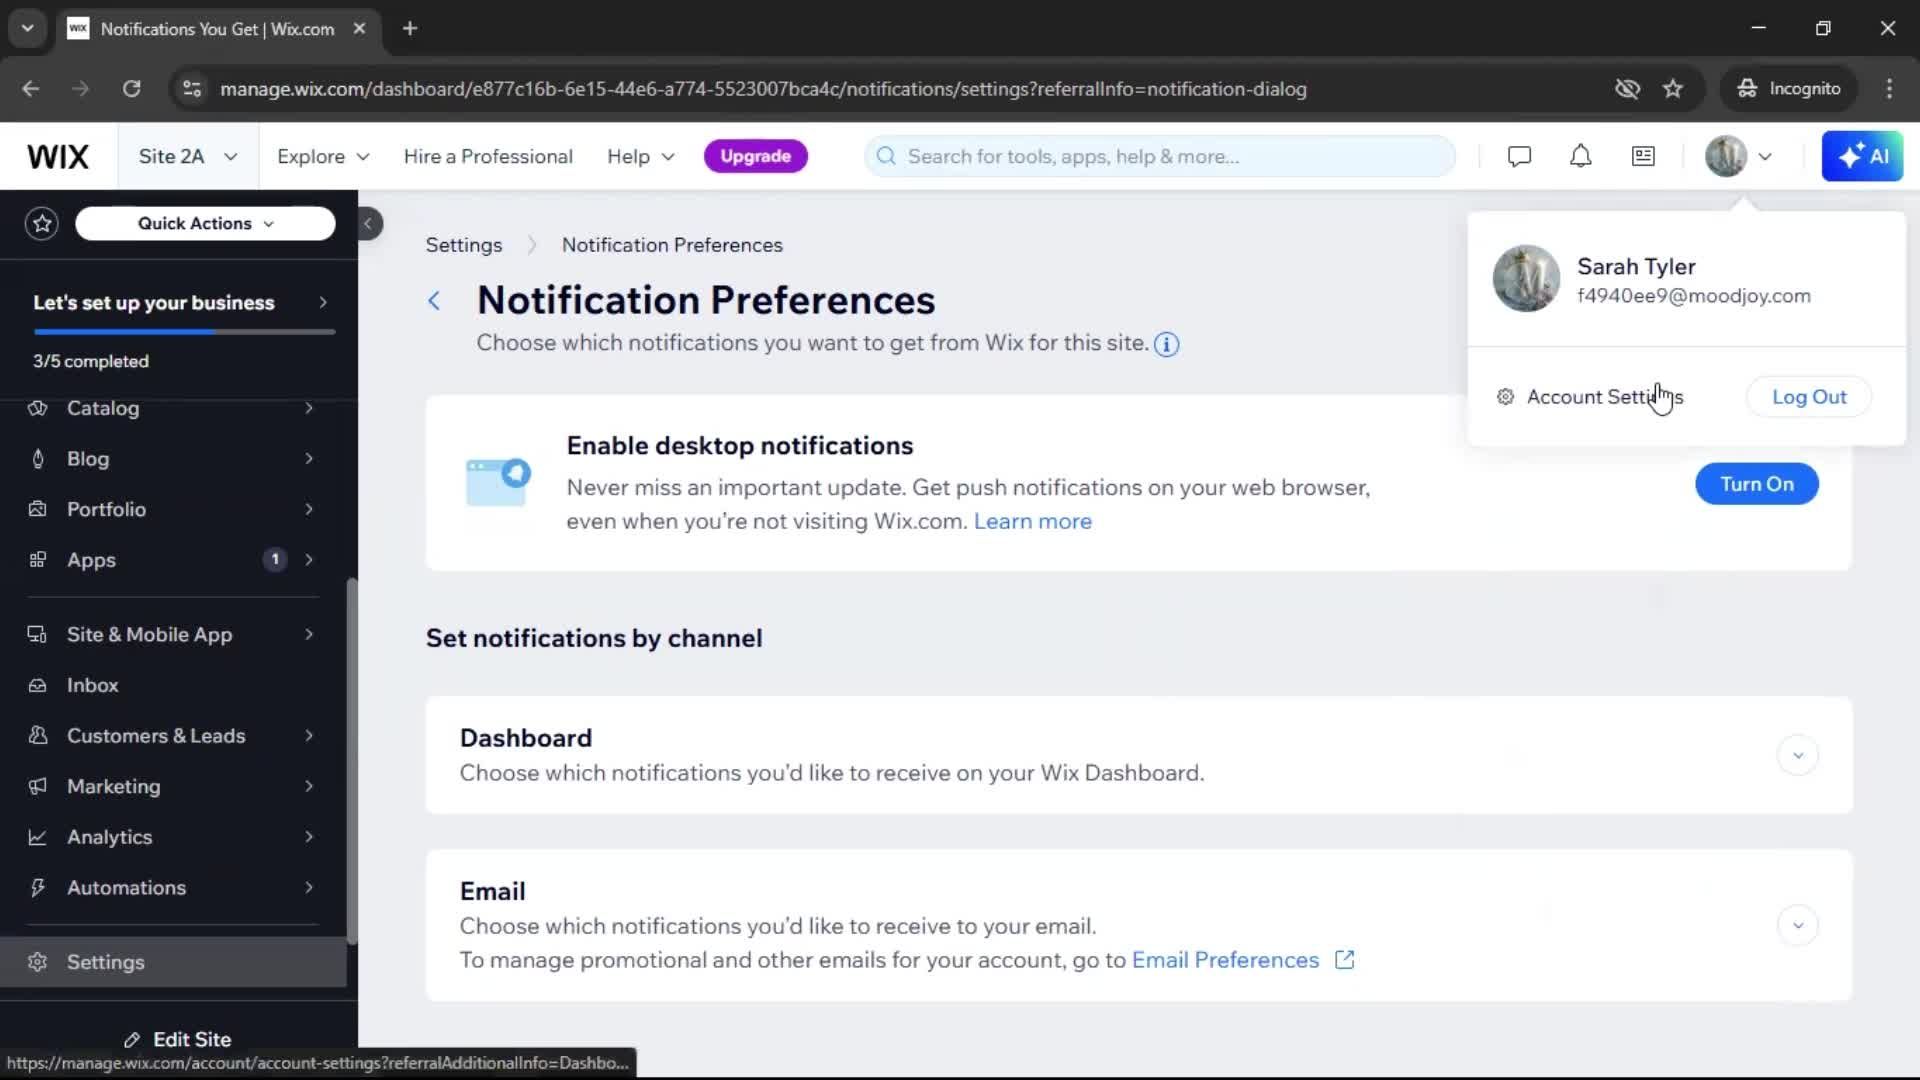
Task: Click the Learn more link
Action: pos(1032,522)
